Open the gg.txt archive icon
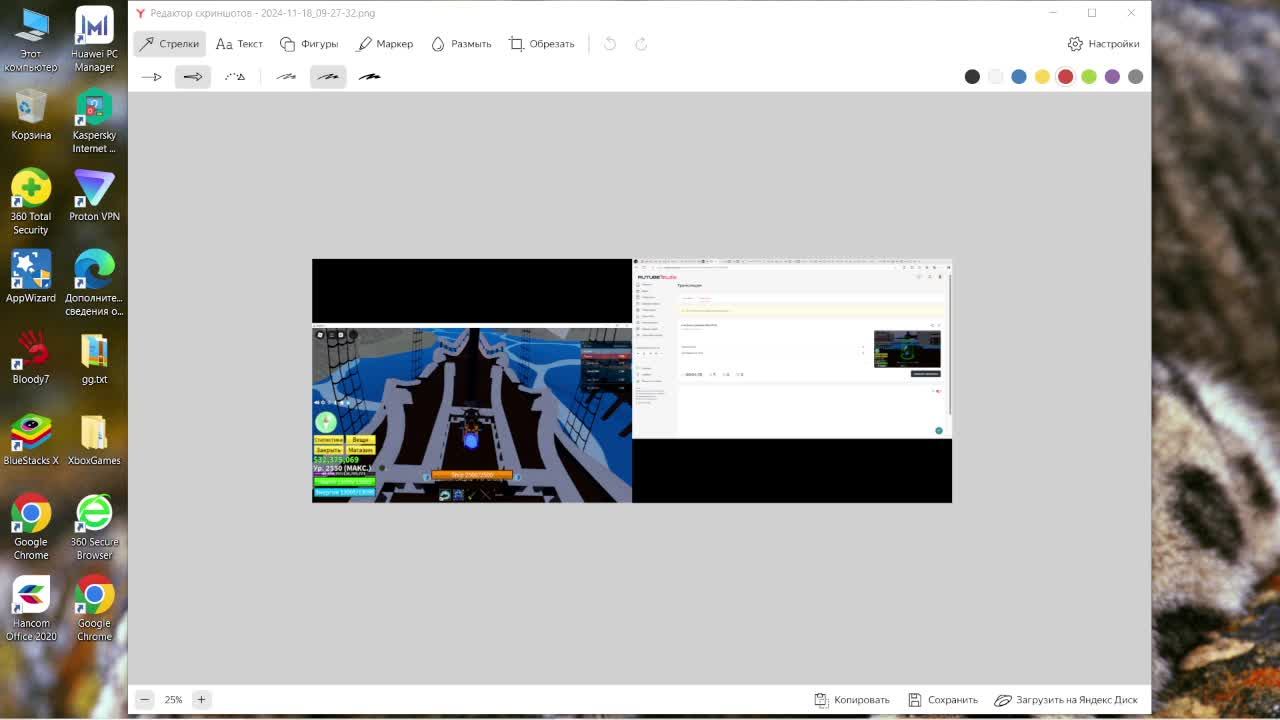 pos(94,358)
